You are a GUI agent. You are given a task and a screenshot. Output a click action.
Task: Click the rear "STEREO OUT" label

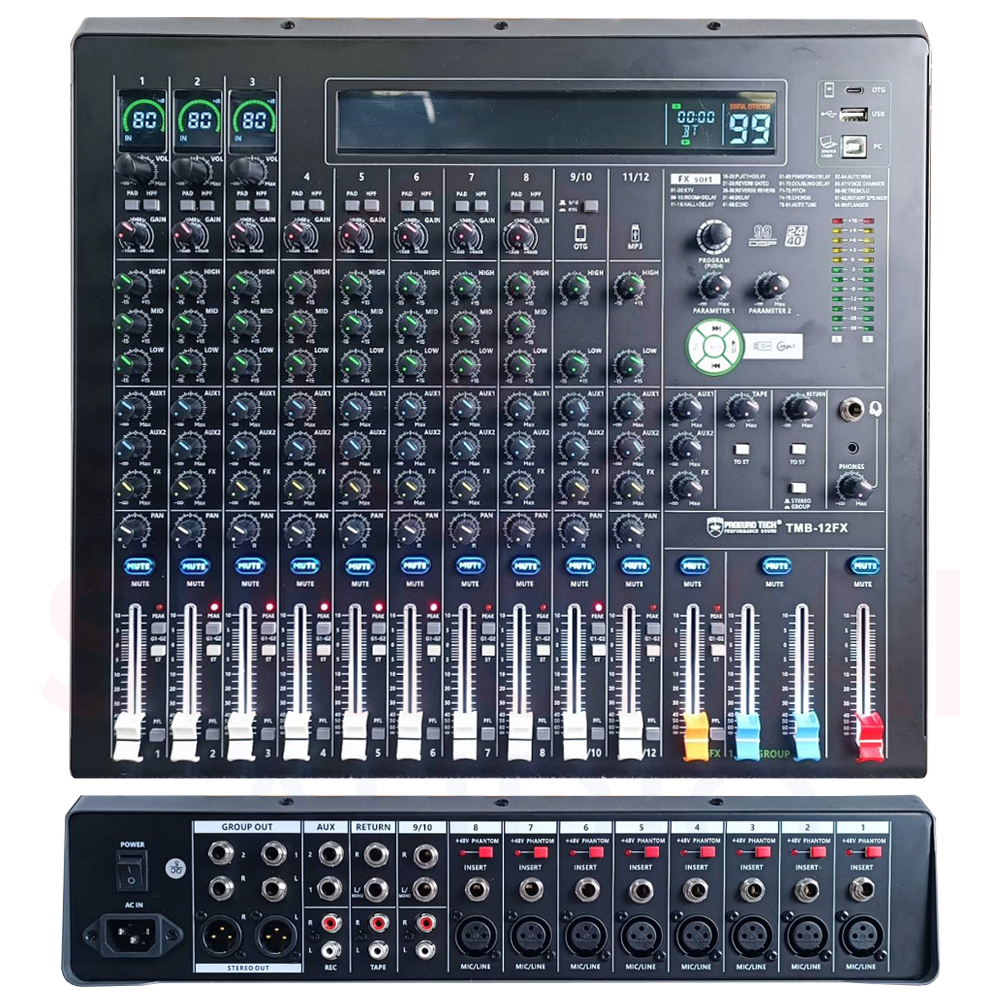click(x=248, y=968)
